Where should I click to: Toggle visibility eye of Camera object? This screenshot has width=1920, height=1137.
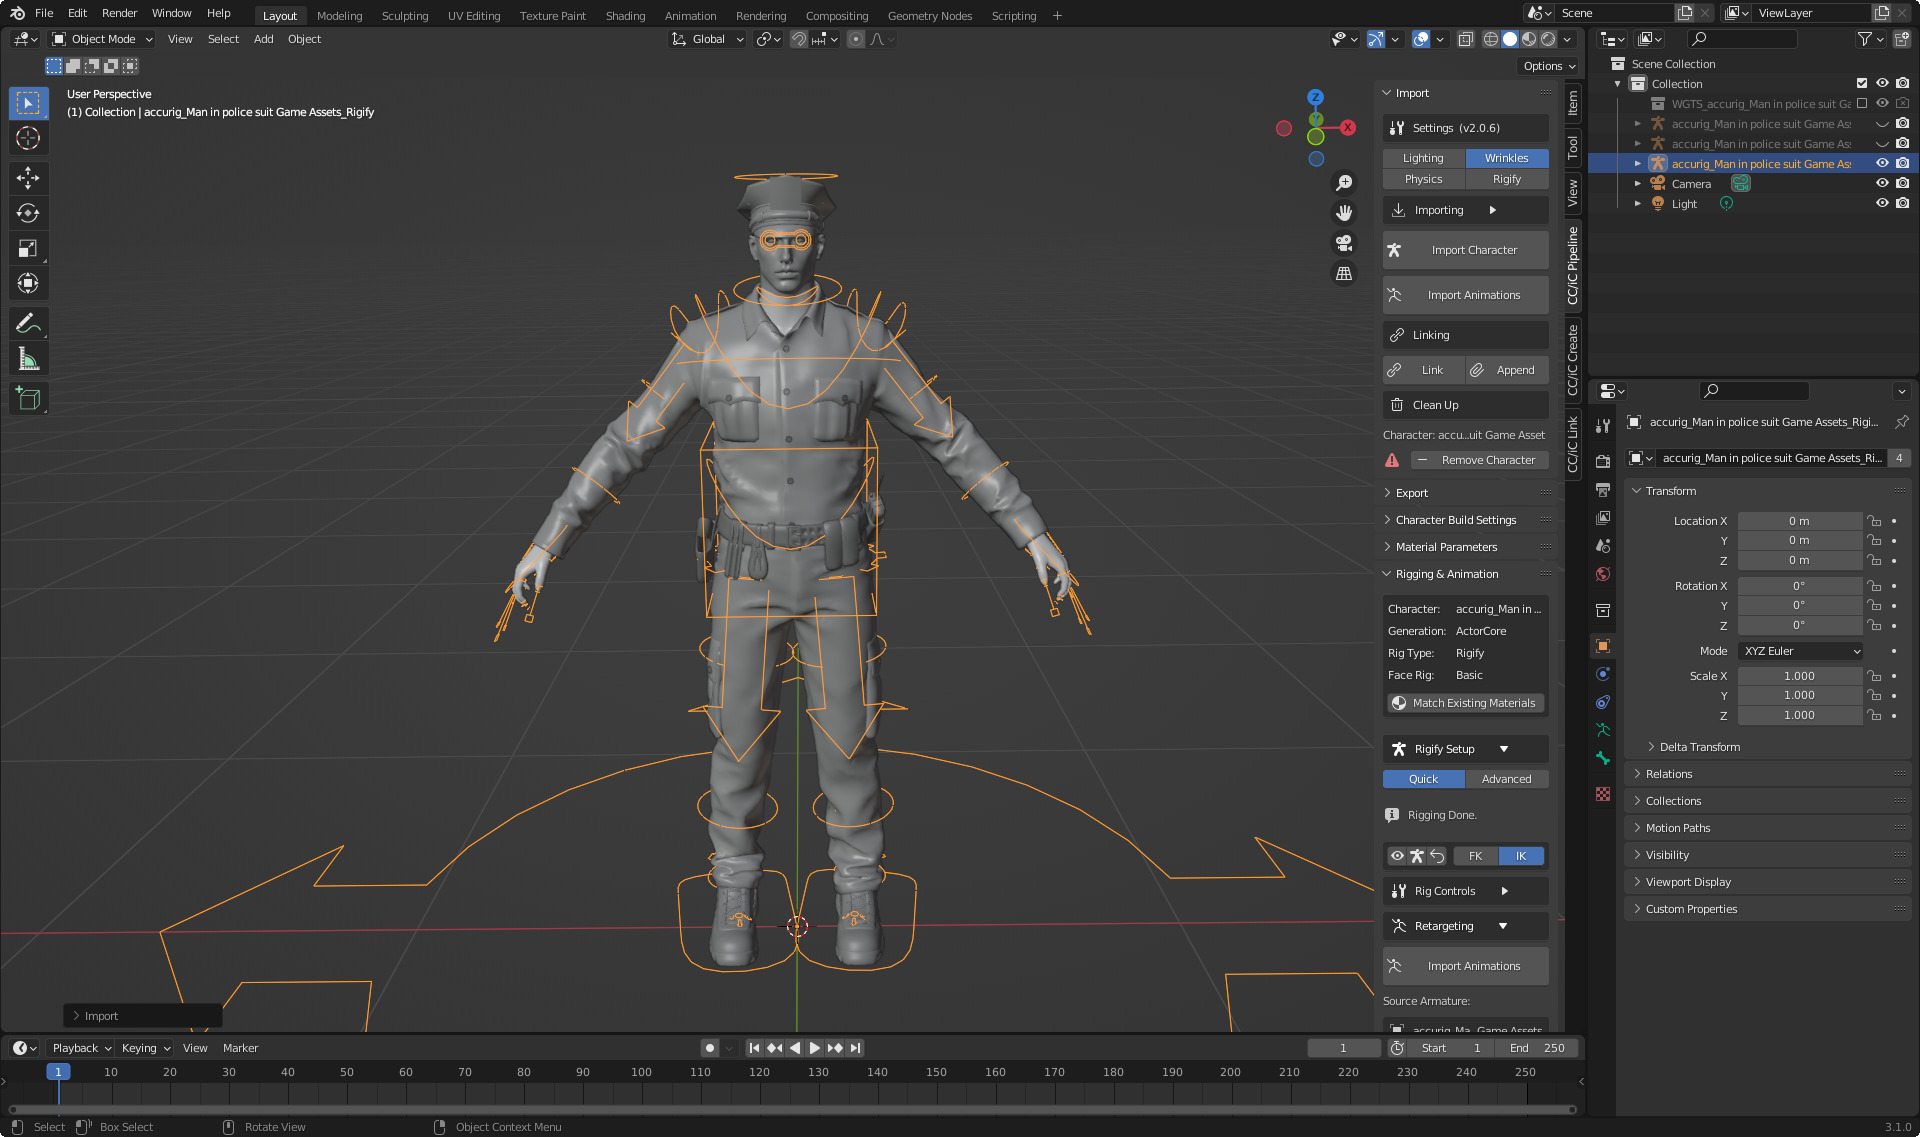(x=1882, y=184)
